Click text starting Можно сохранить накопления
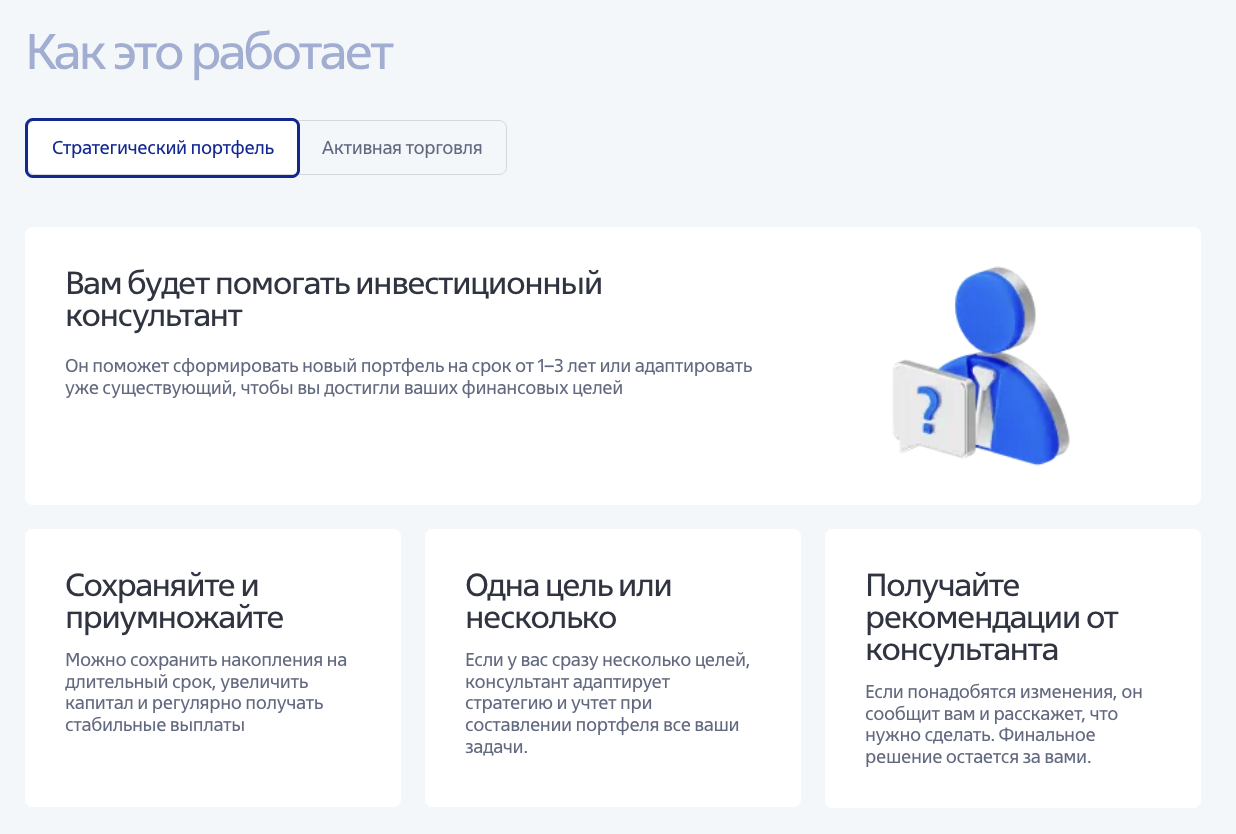 206,693
